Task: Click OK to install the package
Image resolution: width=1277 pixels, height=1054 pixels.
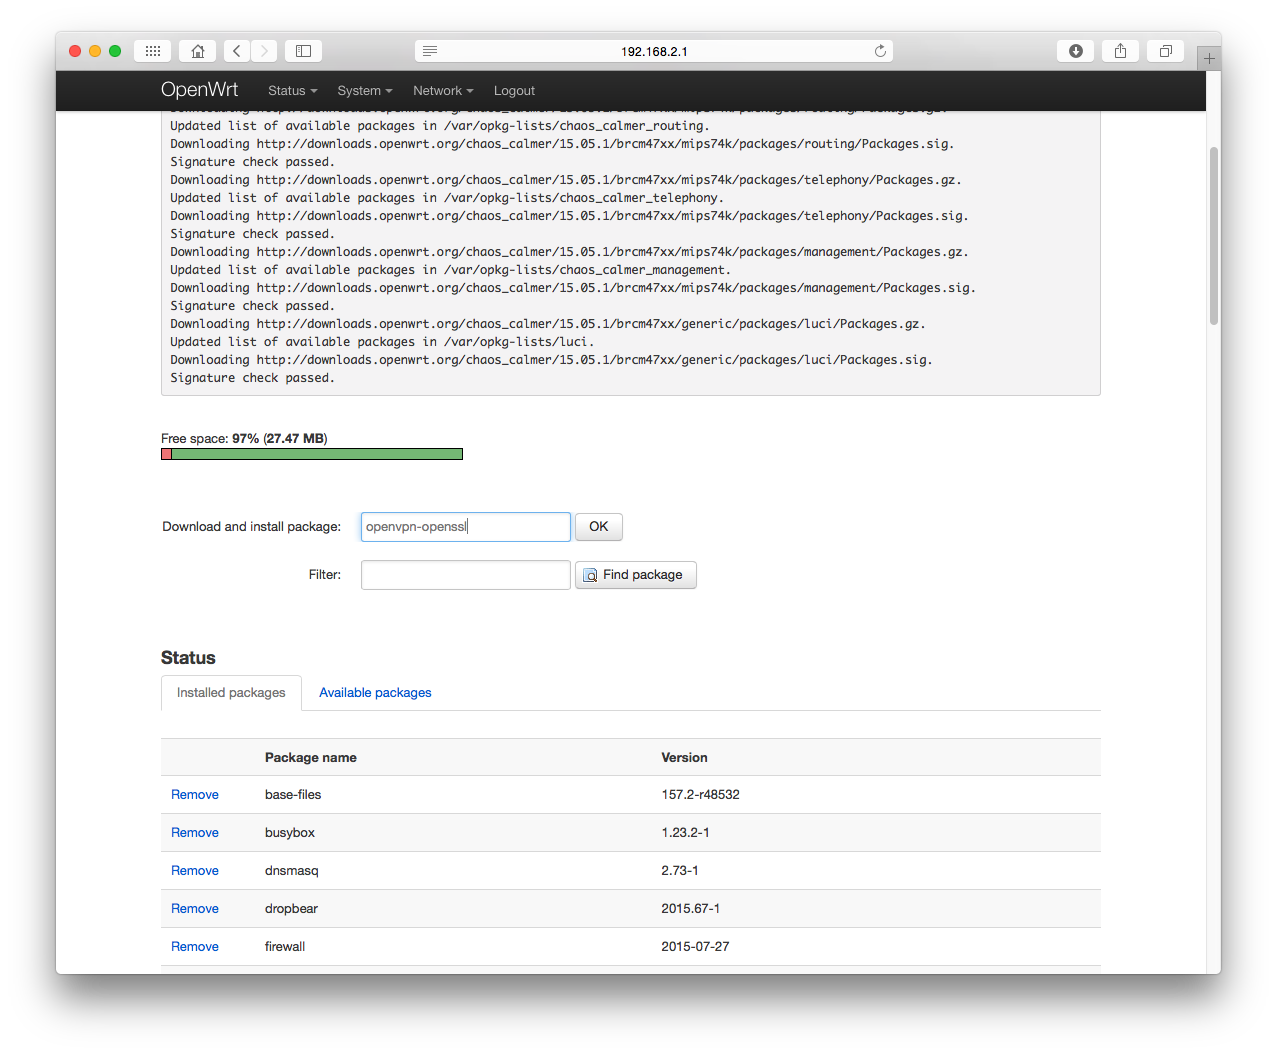Action: pos(599,527)
